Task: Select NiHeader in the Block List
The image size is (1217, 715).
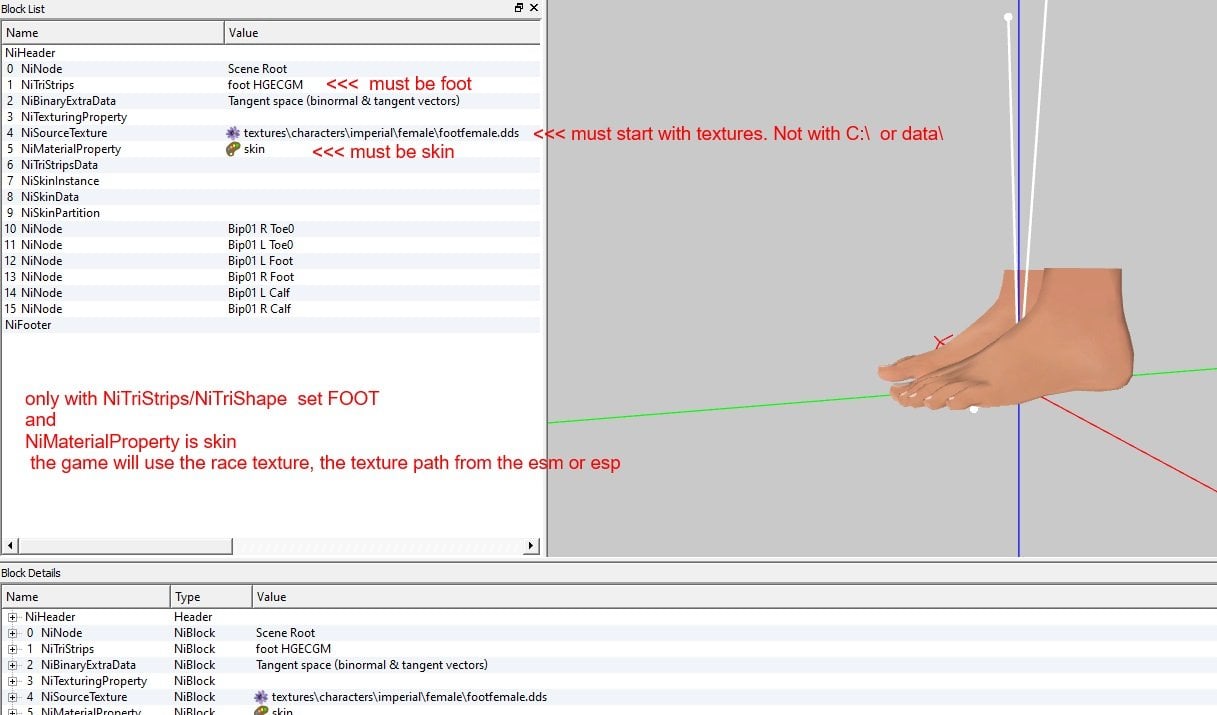Action: click(270, 53)
